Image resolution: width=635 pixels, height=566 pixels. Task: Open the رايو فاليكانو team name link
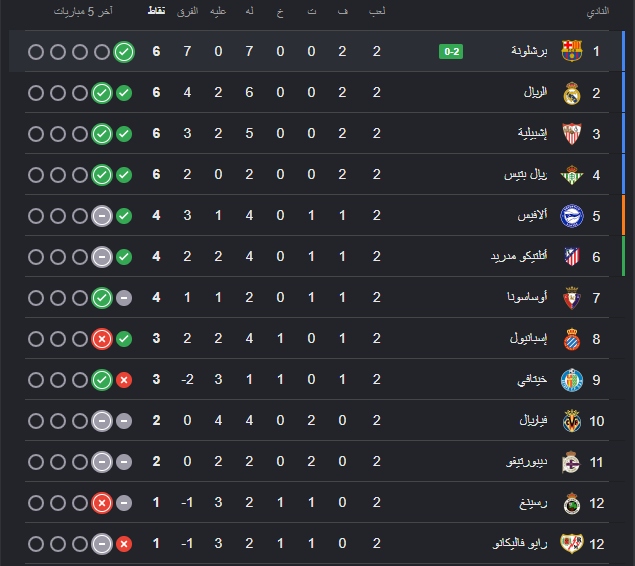pos(520,543)
